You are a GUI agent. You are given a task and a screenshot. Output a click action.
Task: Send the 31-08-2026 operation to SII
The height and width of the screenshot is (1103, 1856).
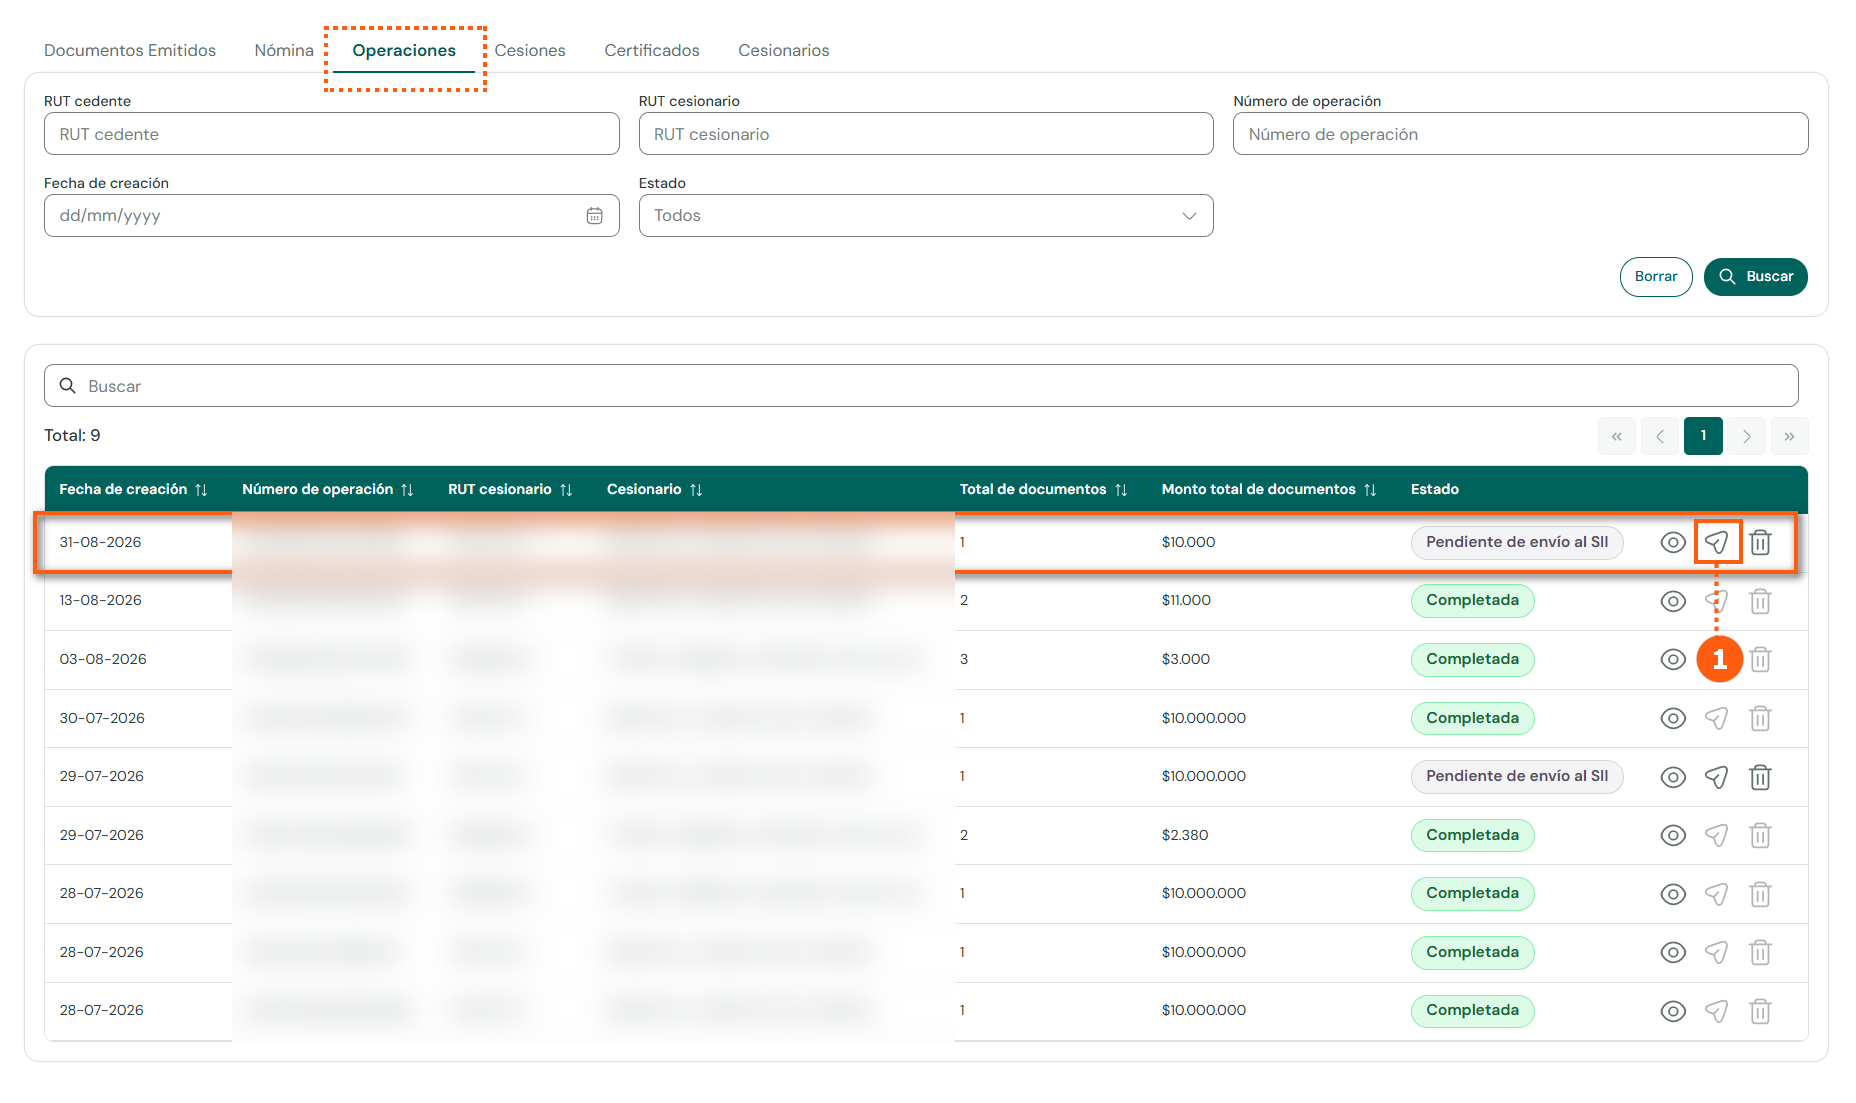coord(1717,542)
